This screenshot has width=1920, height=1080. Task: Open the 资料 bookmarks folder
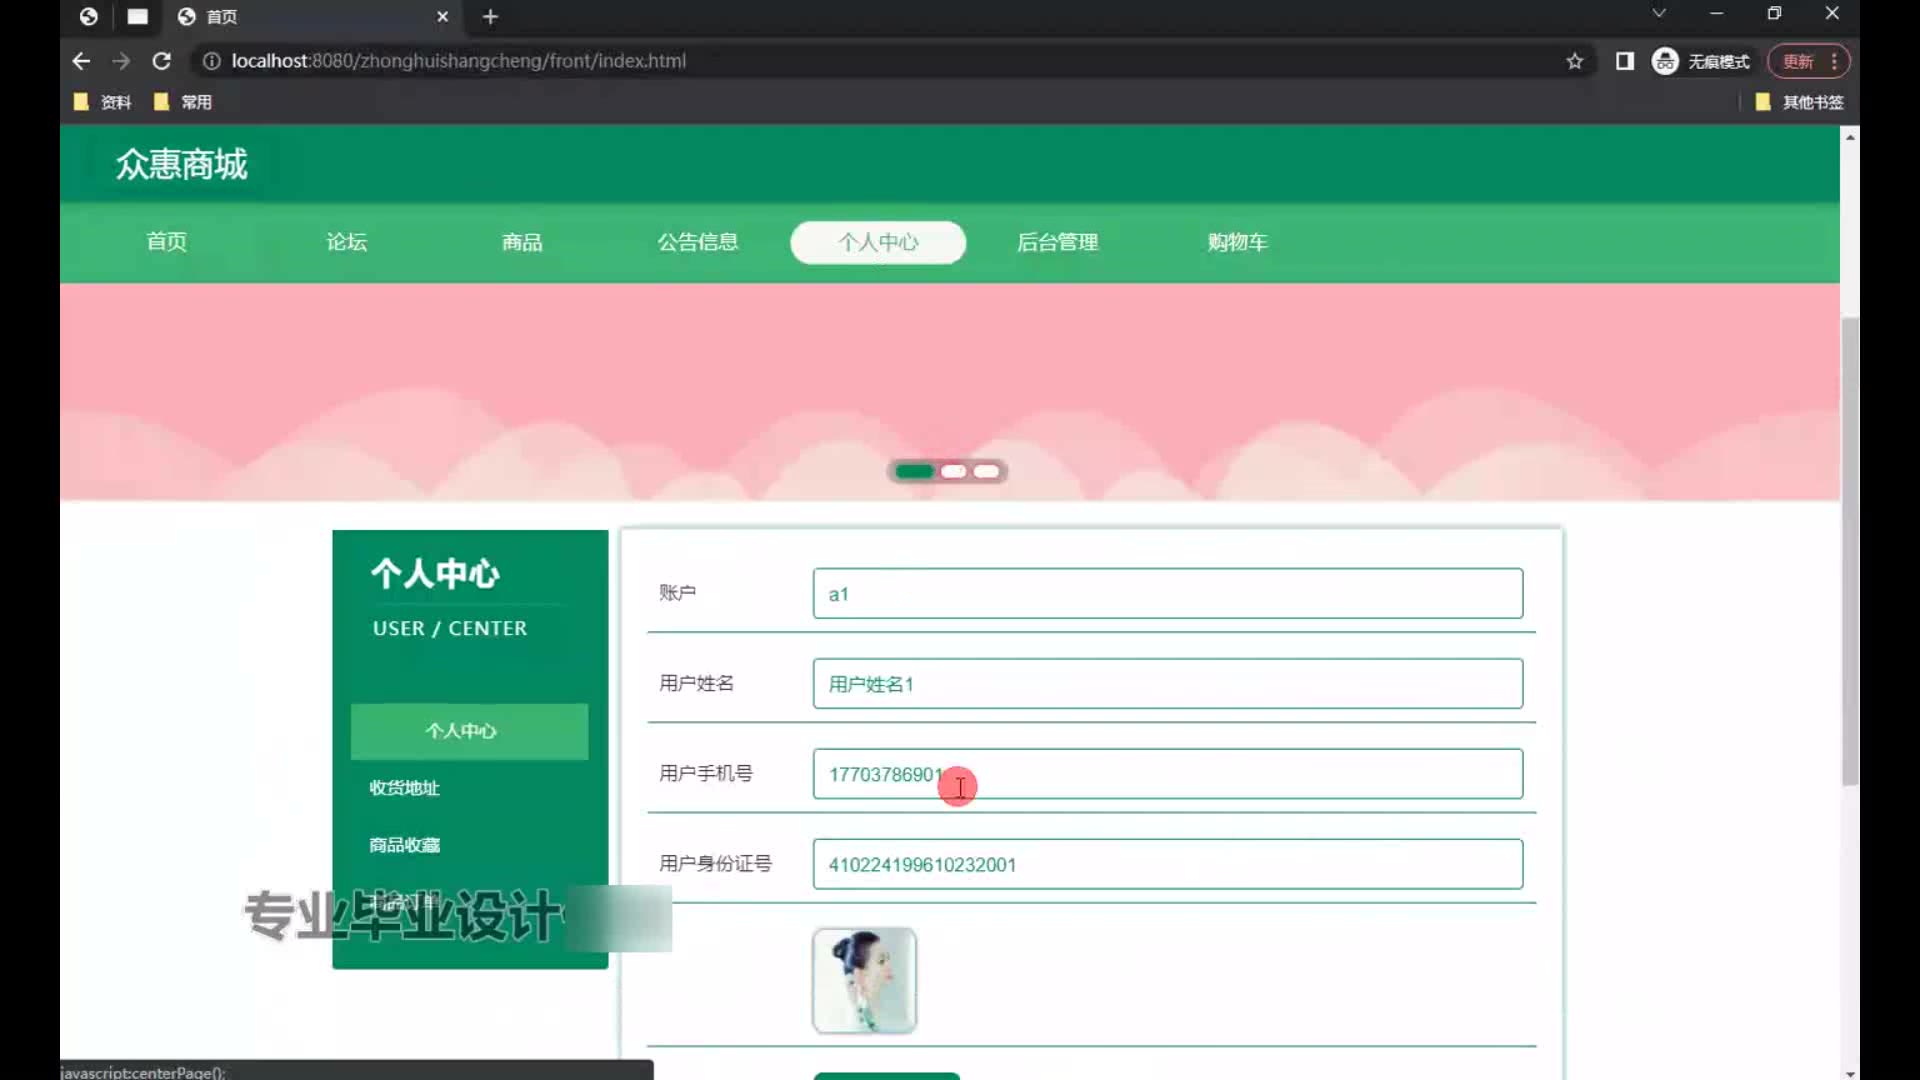(103, 102)
